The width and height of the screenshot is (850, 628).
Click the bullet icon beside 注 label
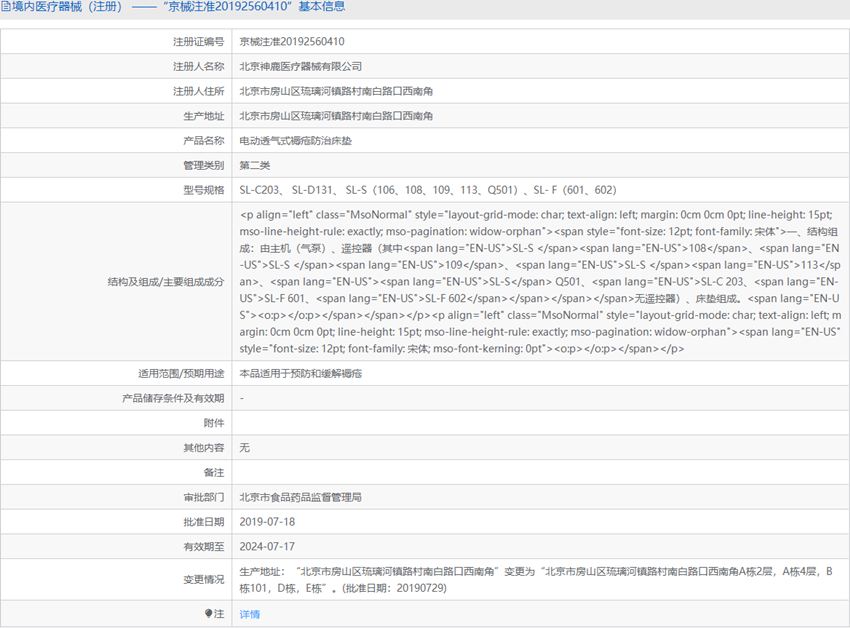tap(209, 613)
